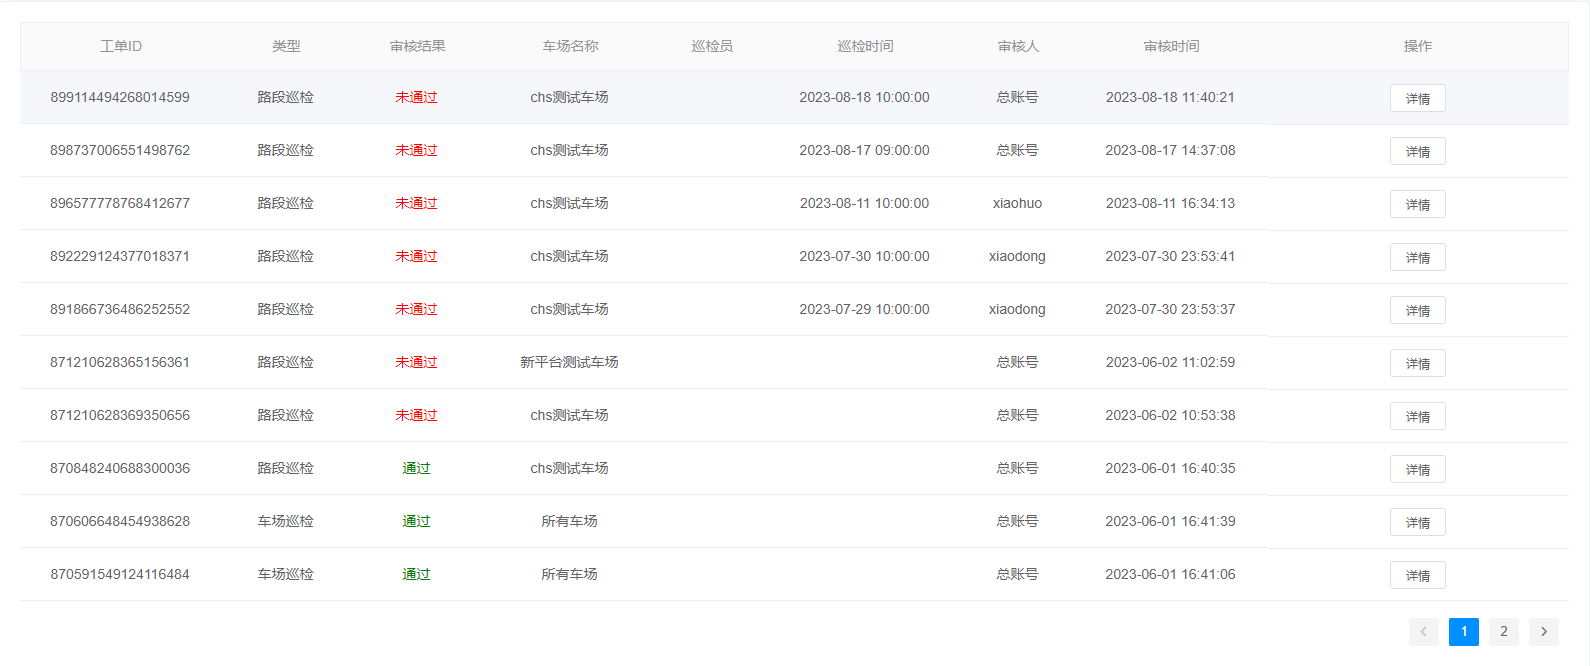This screenshot has width=1590, height=666.
Task: Open 详情 for the 新平台测试车场 row
Action: pyautogui.click(x=1417, y=363)
